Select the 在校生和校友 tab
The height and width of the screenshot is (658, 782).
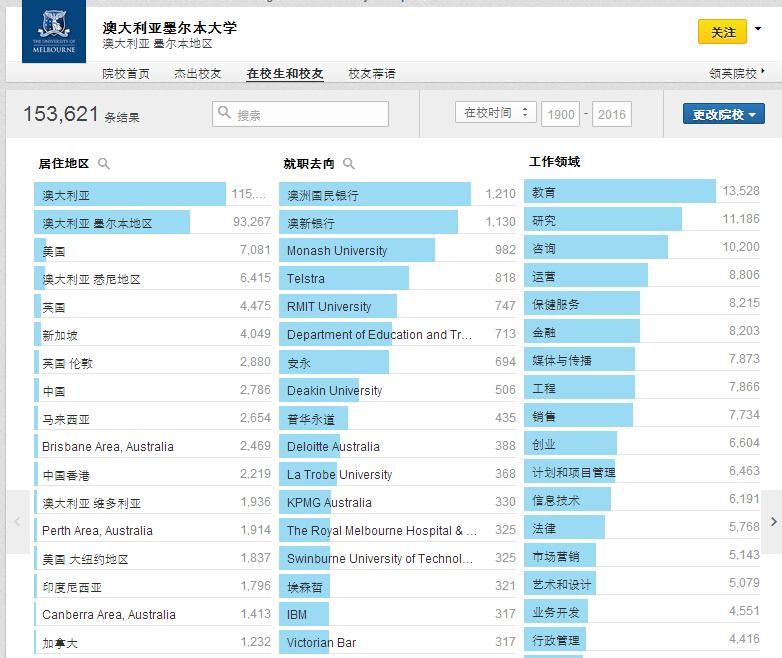coord(285,74)
